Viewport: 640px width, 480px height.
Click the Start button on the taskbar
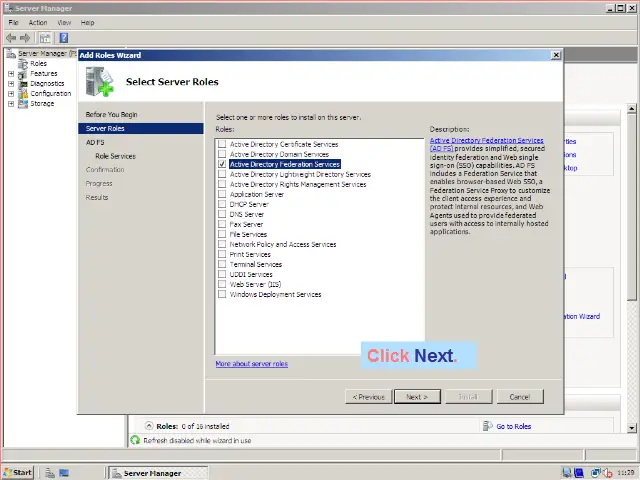coord(18,473)
